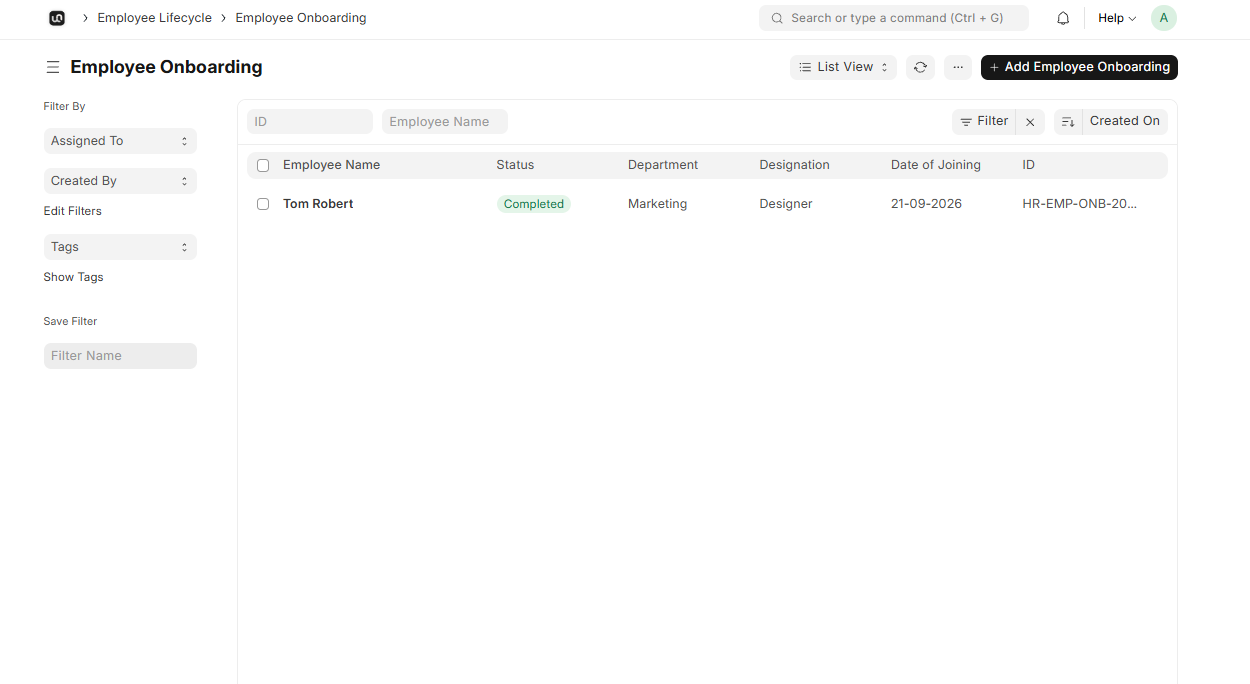Open the Tom Robert onboarding record
The width and height of the screenshot is (1250, 684).
(318, 204)
